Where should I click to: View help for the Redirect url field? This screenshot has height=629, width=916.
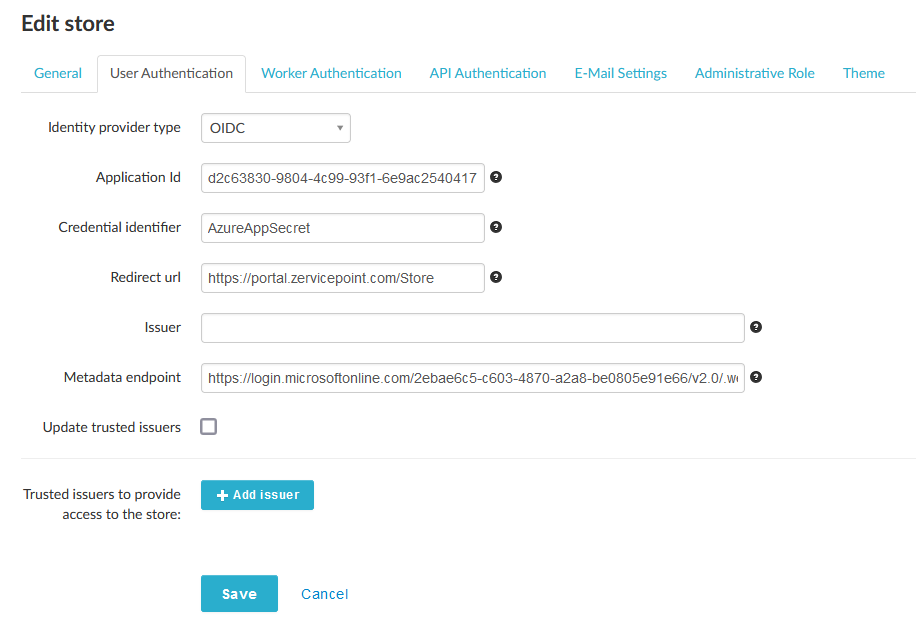point(496,277)
